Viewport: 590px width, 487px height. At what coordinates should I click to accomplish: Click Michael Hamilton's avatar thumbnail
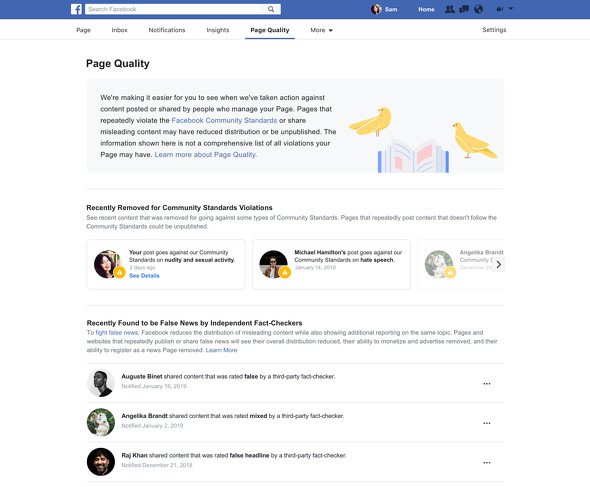click(x=273, y=264)
